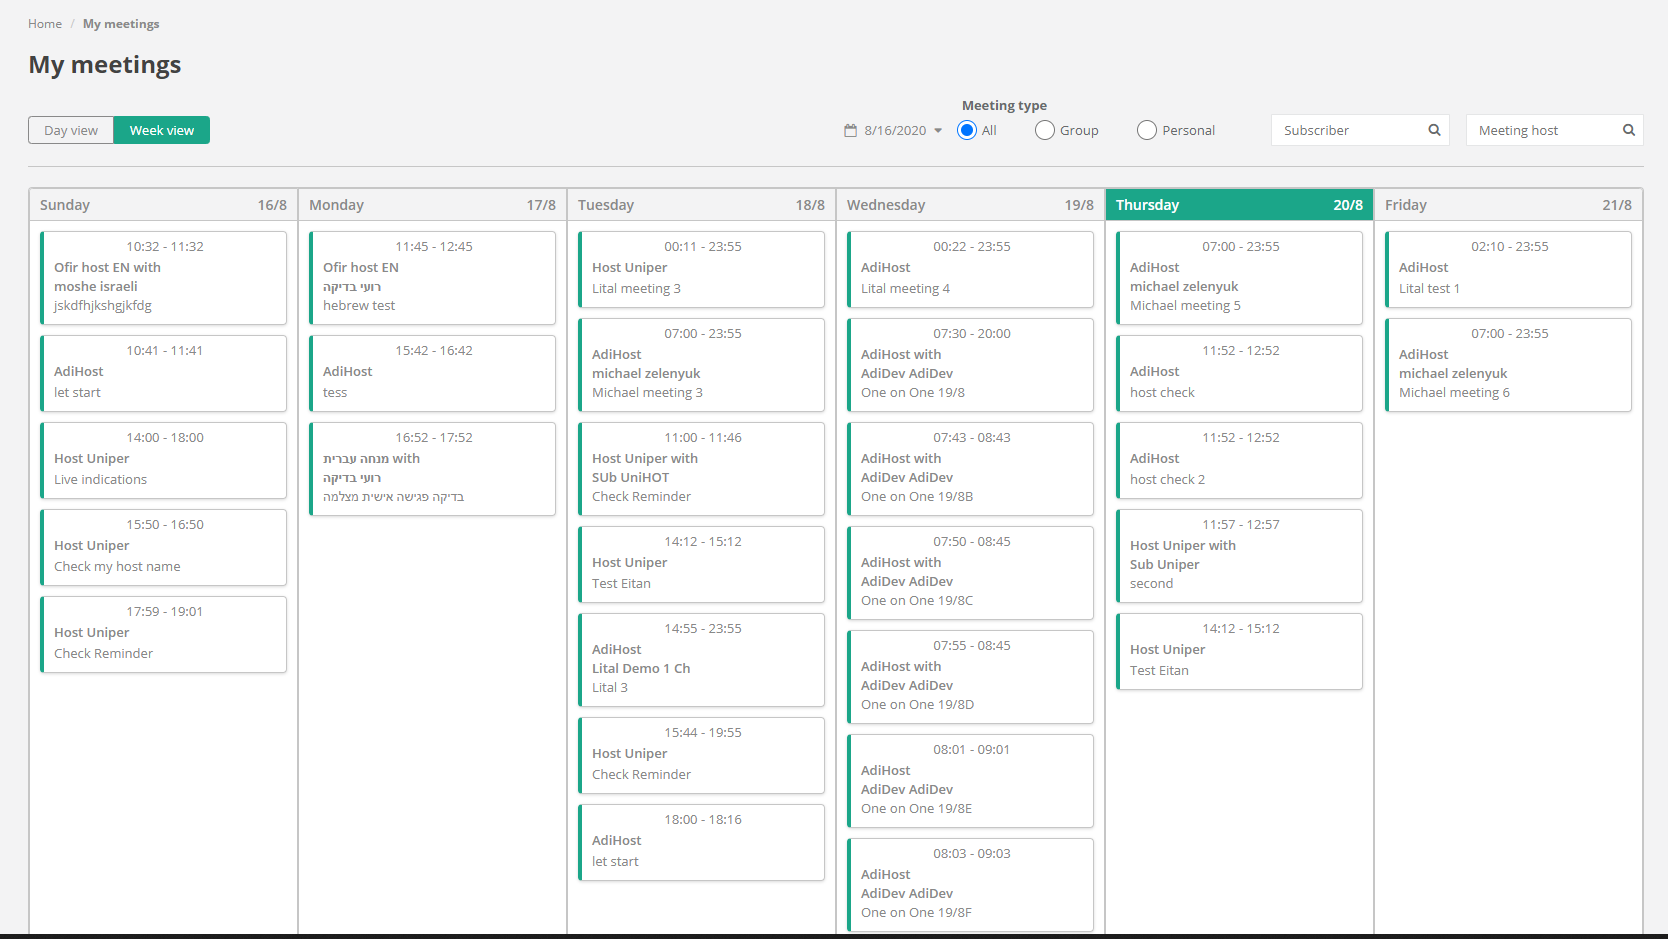Open Michael meeting 6 card on Friday

pos(1508,365)
